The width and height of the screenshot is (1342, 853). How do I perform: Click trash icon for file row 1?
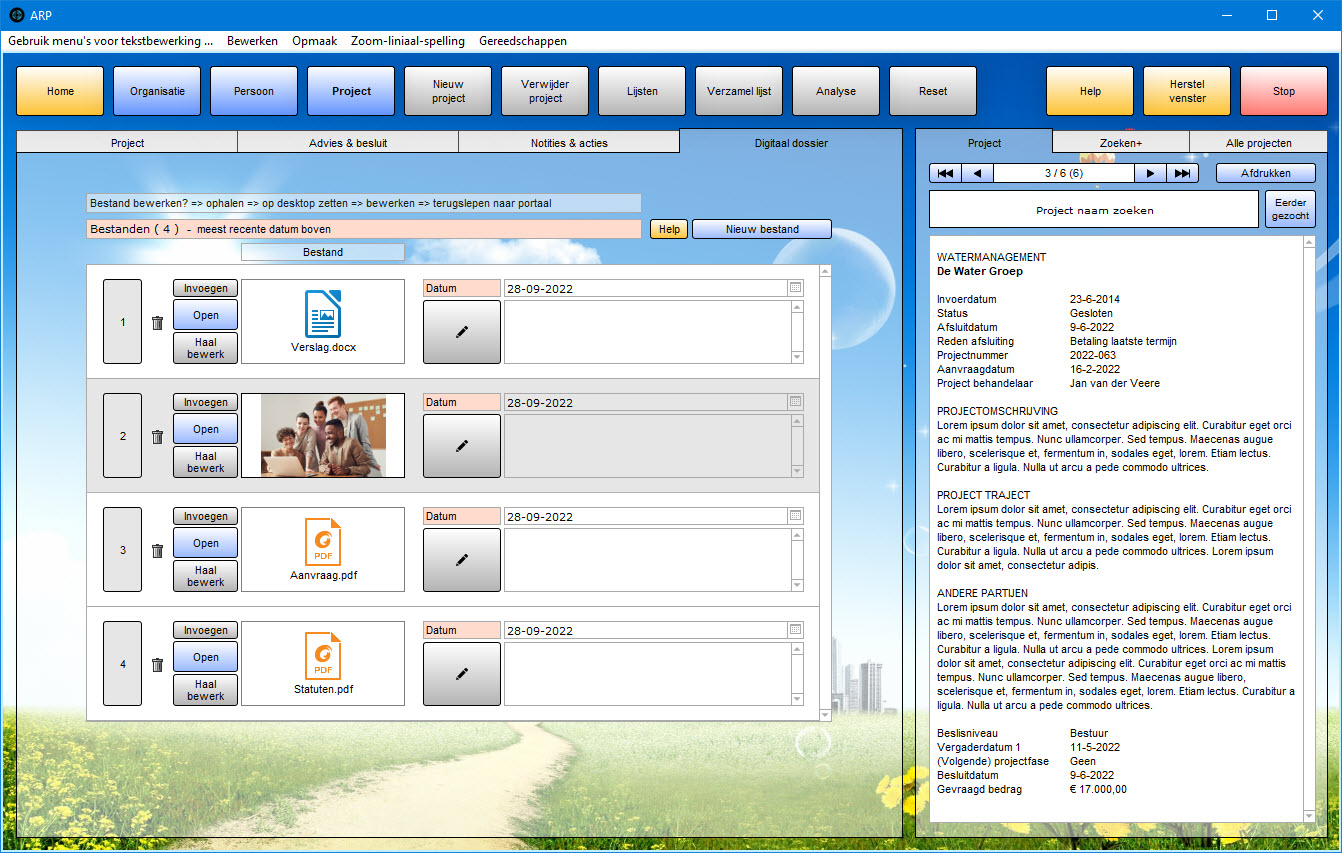(x=157, y=323)
